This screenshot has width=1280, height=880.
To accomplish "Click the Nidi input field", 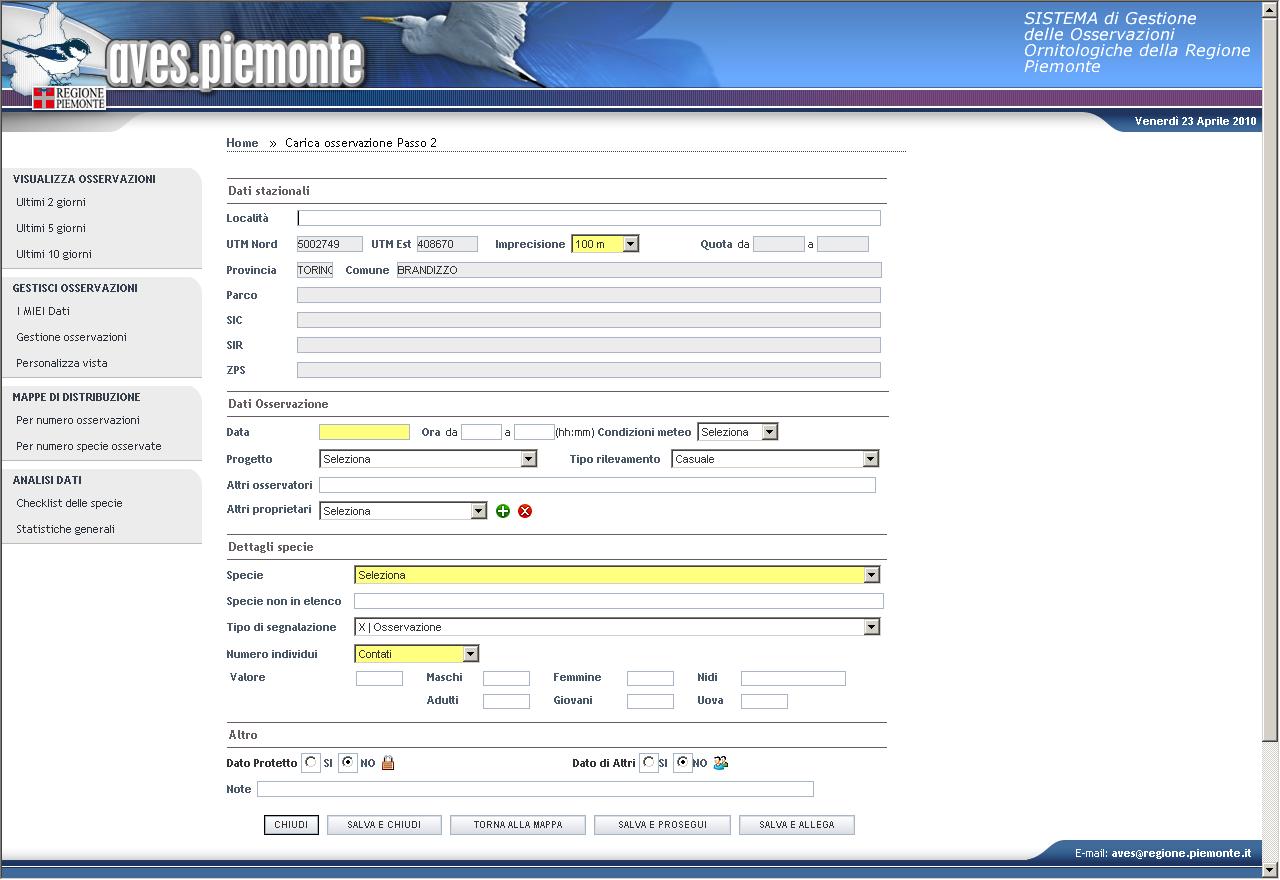I will tap(793, 678).
